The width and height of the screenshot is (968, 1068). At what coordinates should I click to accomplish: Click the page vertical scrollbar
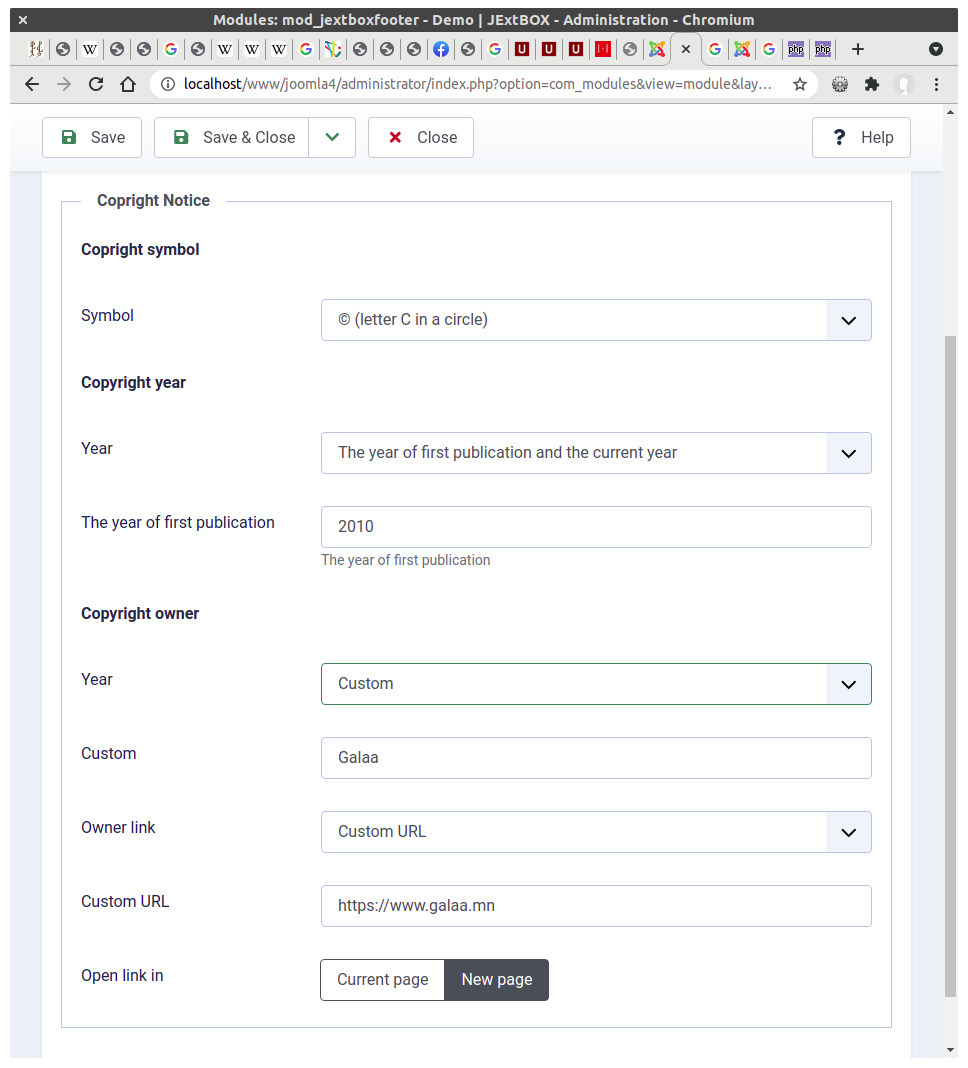[x=950, y=666]
